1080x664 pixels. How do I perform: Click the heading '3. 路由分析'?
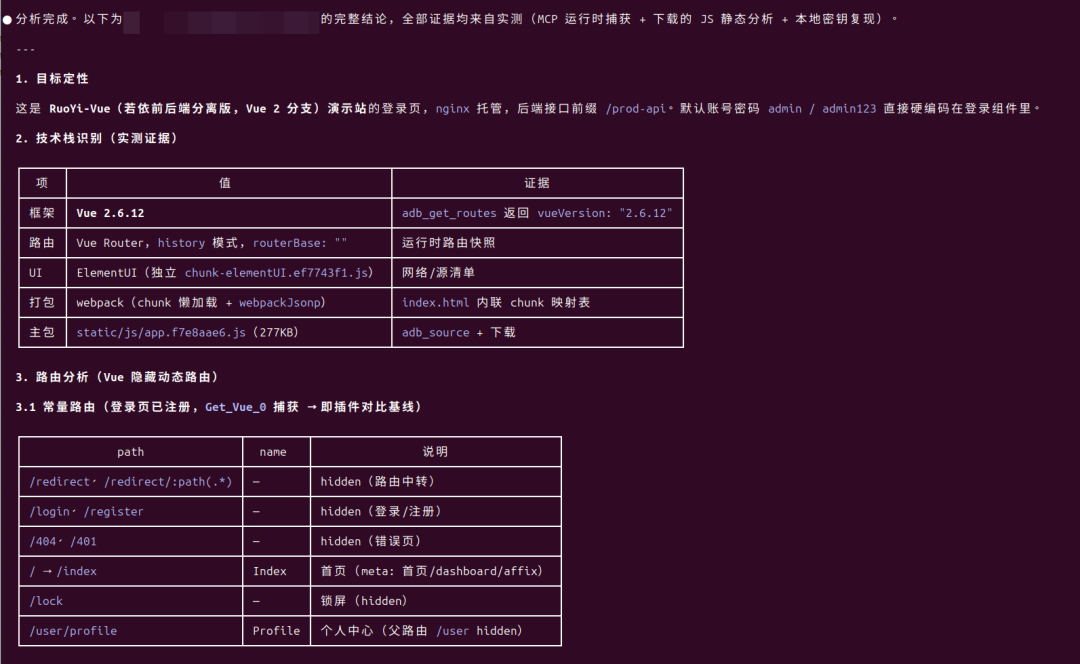pos(117,377)
